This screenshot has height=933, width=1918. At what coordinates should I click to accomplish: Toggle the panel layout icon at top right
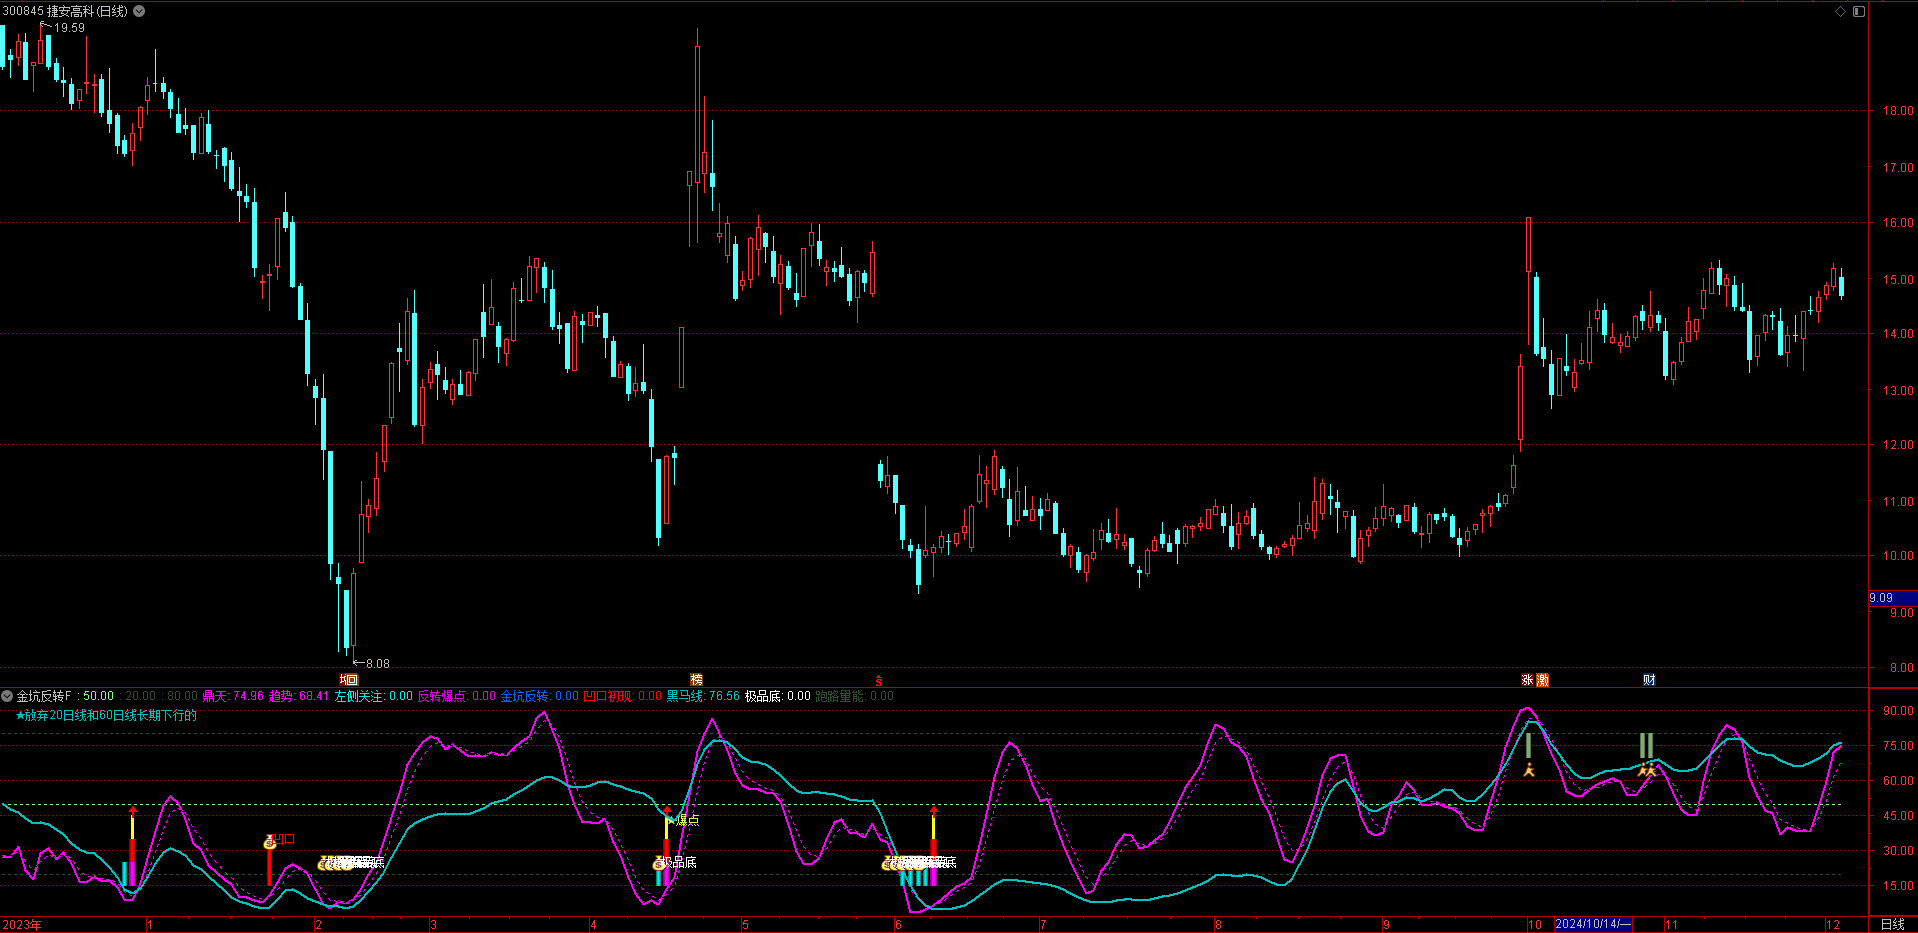[x=1859, y=11]
